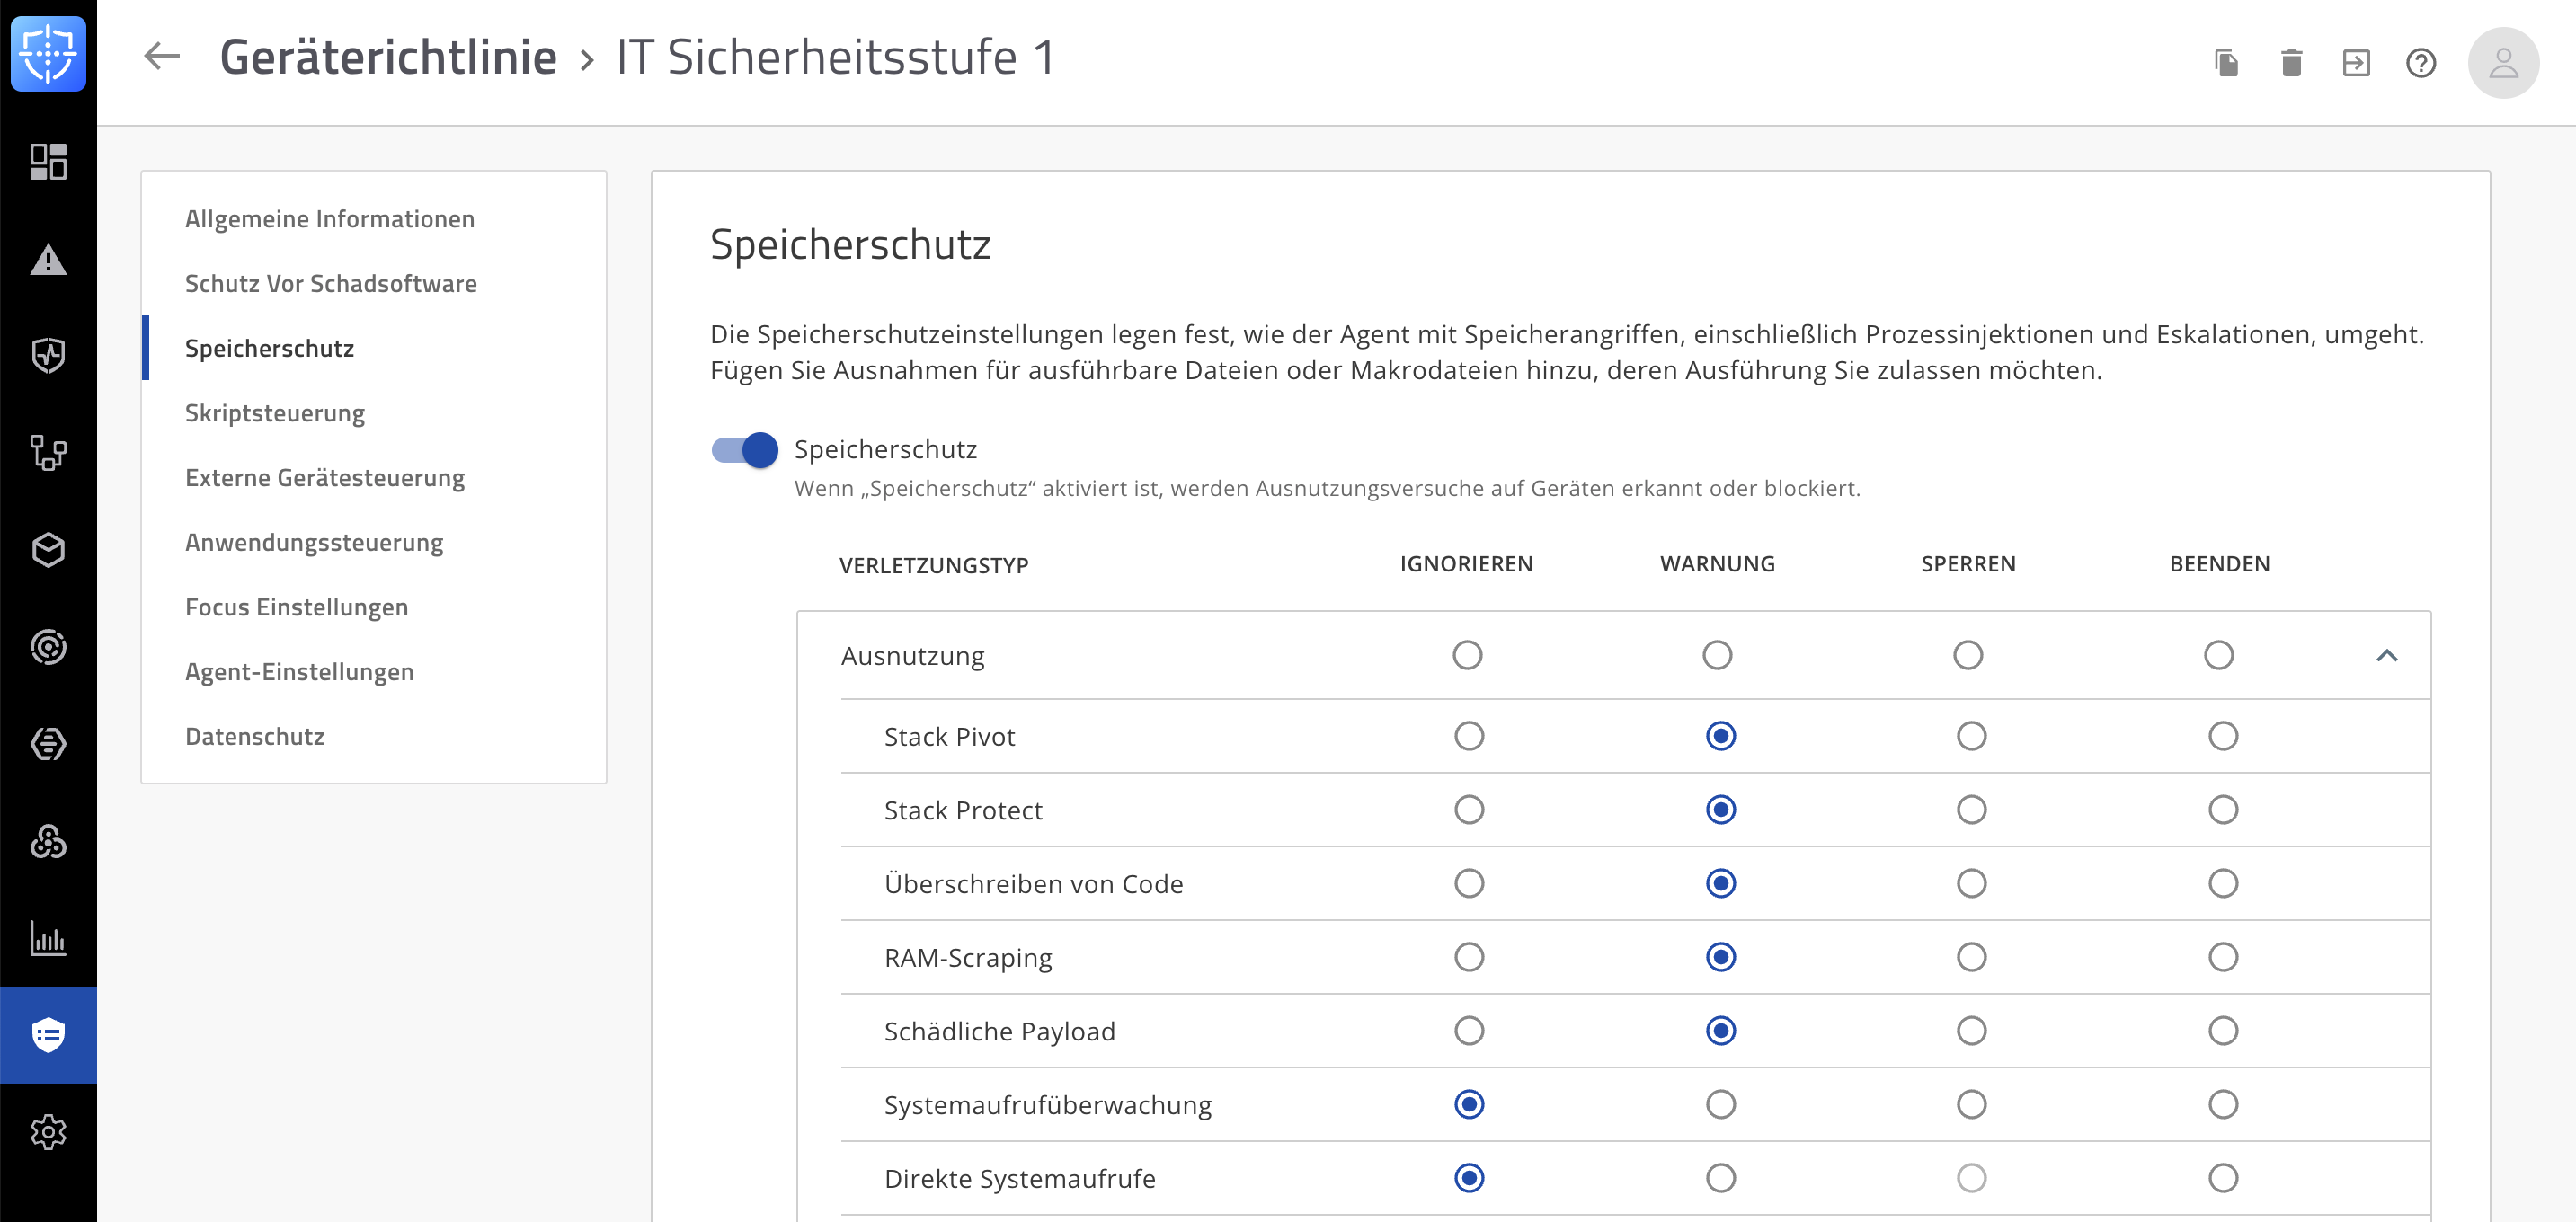2576x1222 pixels.
Task: Open the alerts triangle icon in sidebar
Action: pyautogui.click(x=48, y=259)
